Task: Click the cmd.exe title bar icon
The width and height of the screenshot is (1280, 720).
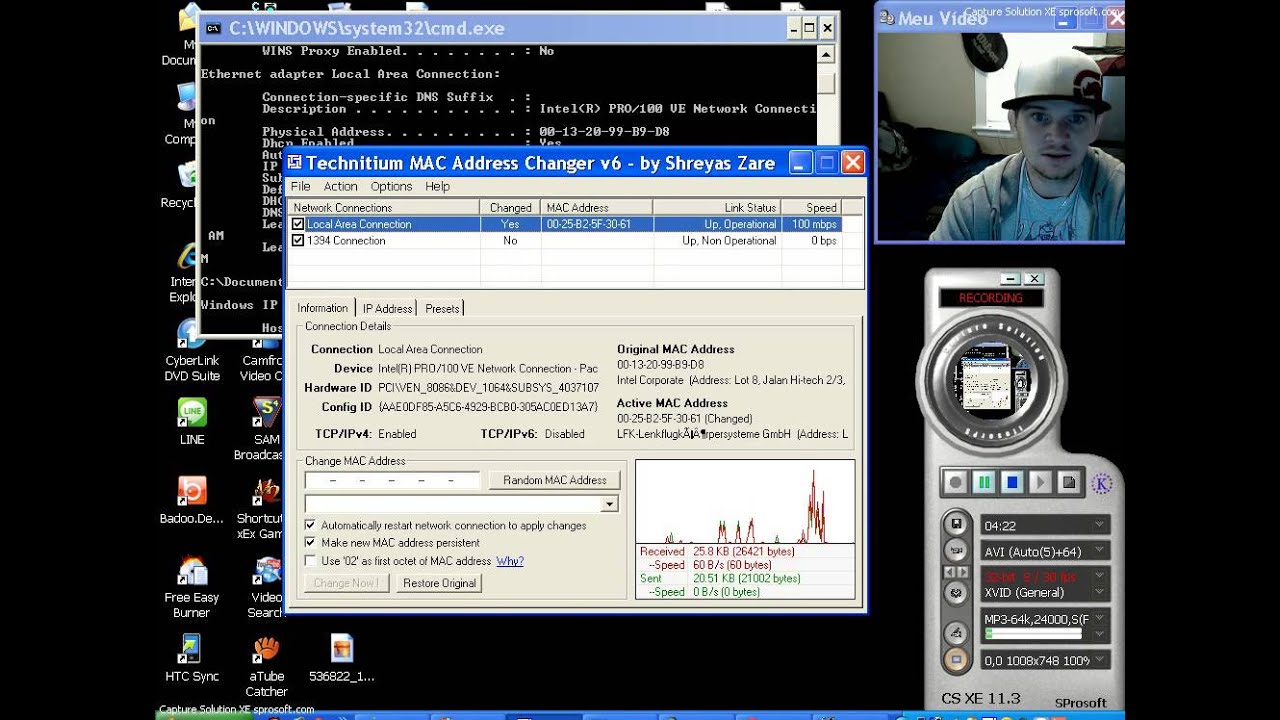Action: pos(213,29)
